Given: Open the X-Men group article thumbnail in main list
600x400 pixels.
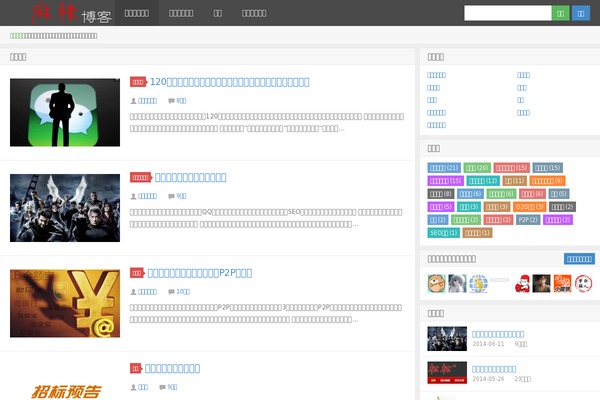Looking at the screenshot, I should point(65,208).
